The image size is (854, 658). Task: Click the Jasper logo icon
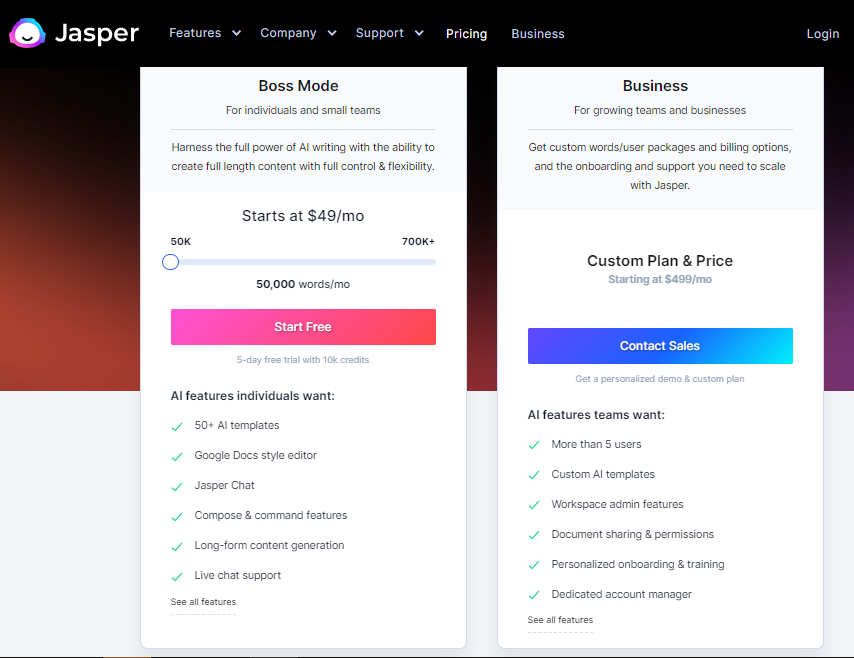[27, 34]
